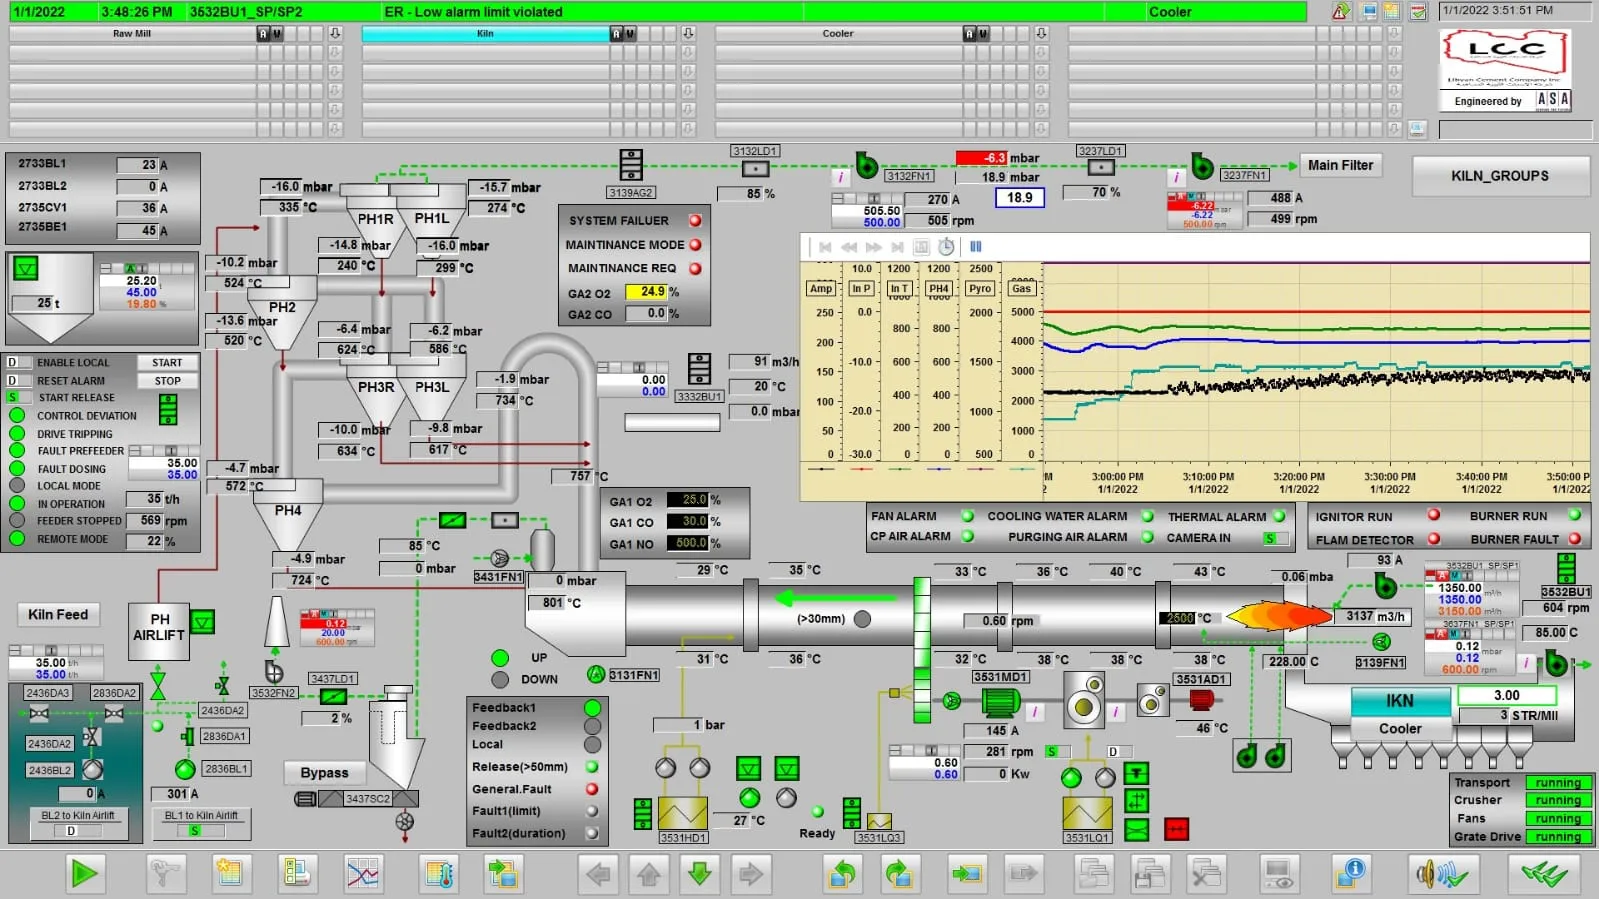Click the STOP button in feeder panel
The image size is (1599, 899).
click(x=167, y=381)
